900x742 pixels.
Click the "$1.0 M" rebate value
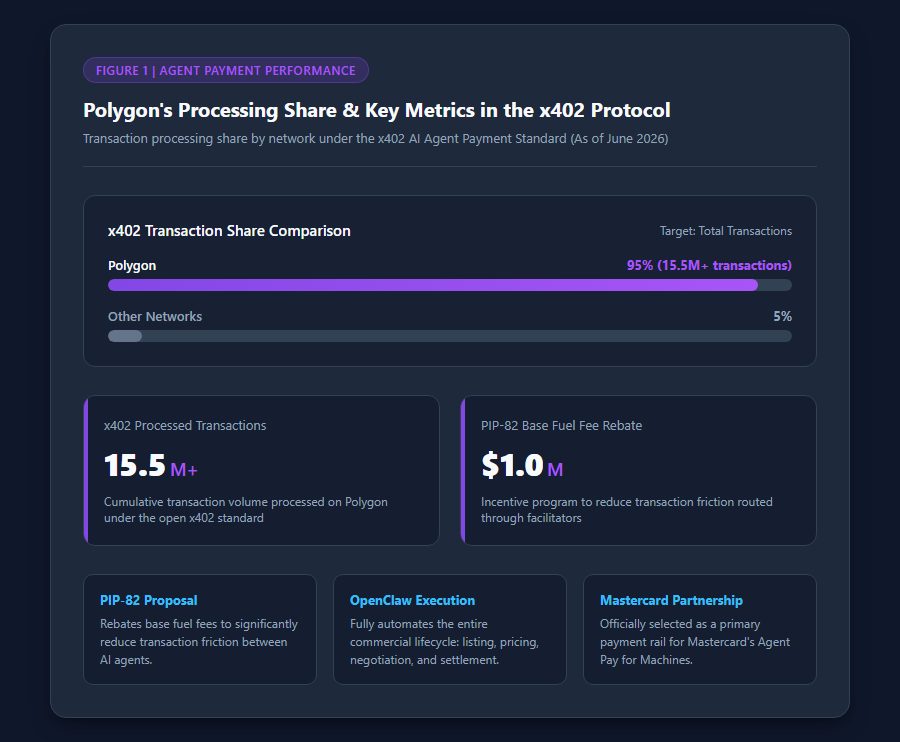[x=522, y=465]
